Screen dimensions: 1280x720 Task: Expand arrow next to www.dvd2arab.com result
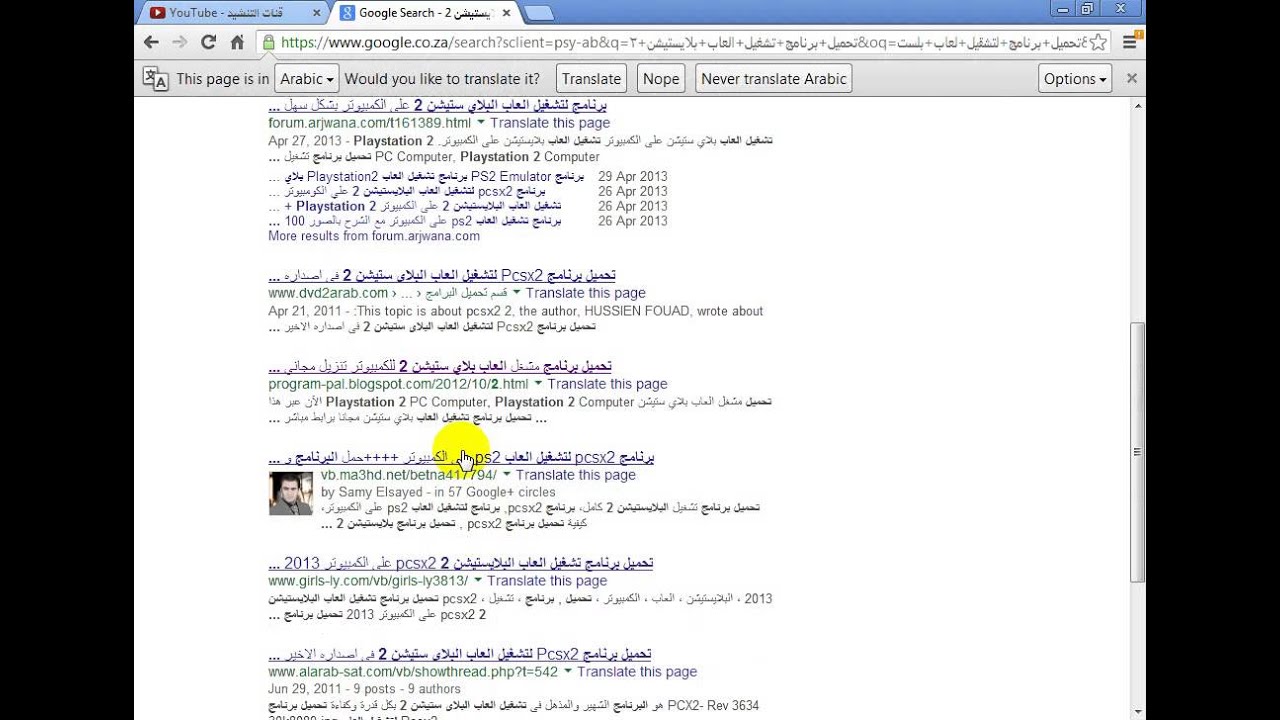pos(516,293)
